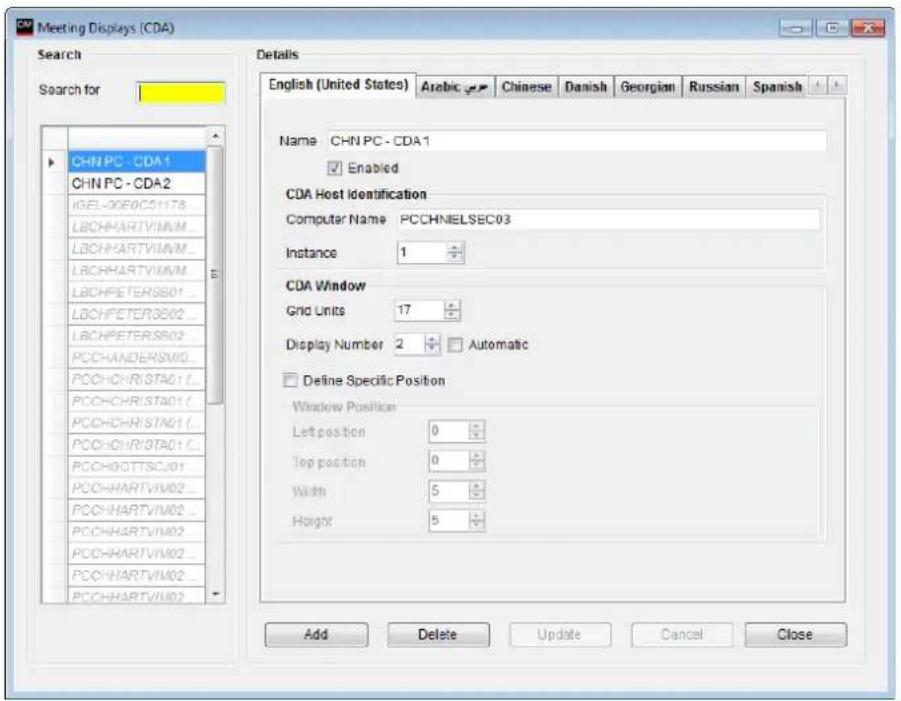Click the Meeting Displays app icon in title bar

pyautogui.click(x=25, y=27)
